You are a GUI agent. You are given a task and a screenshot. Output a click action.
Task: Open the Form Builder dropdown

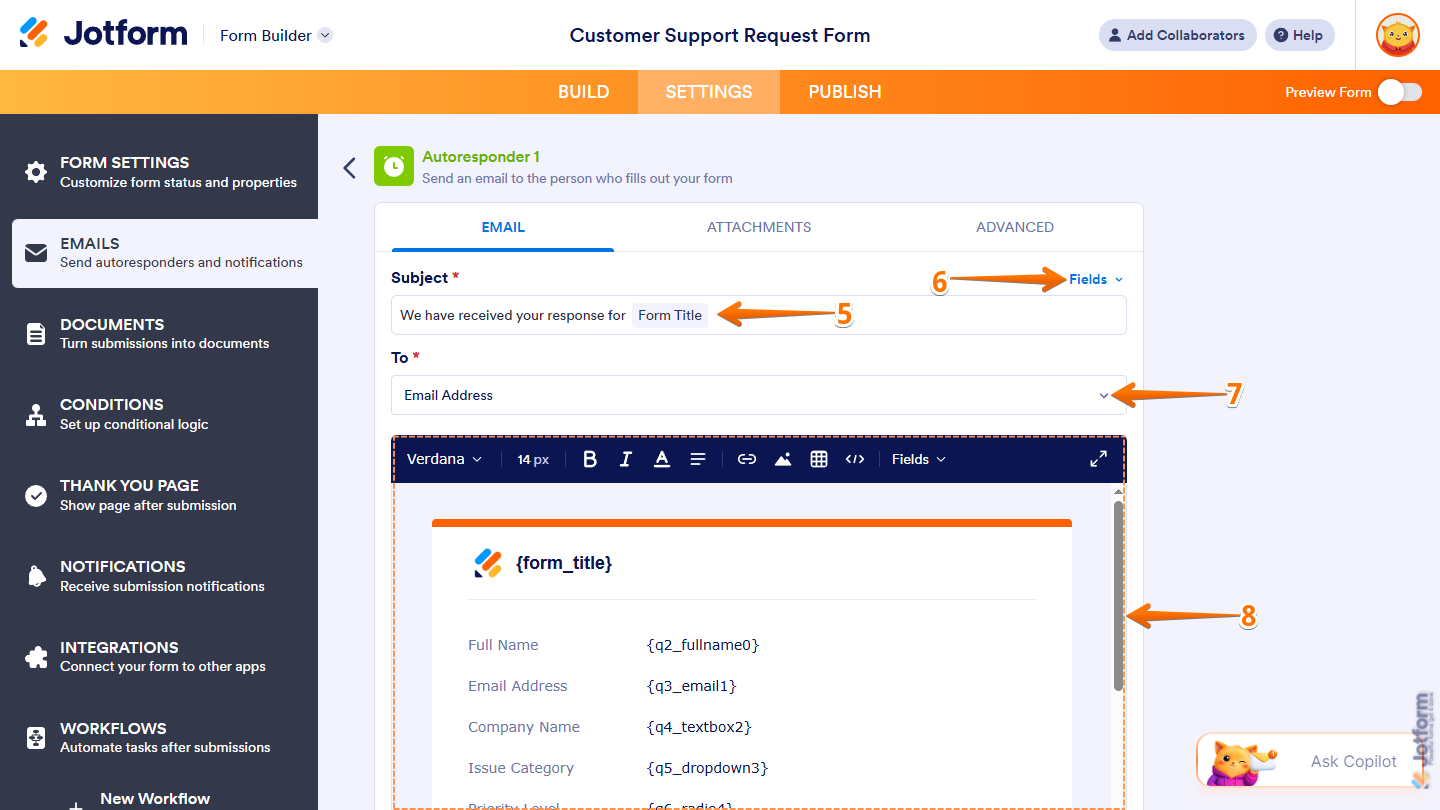pyautogui.click(x=276, y=35)
